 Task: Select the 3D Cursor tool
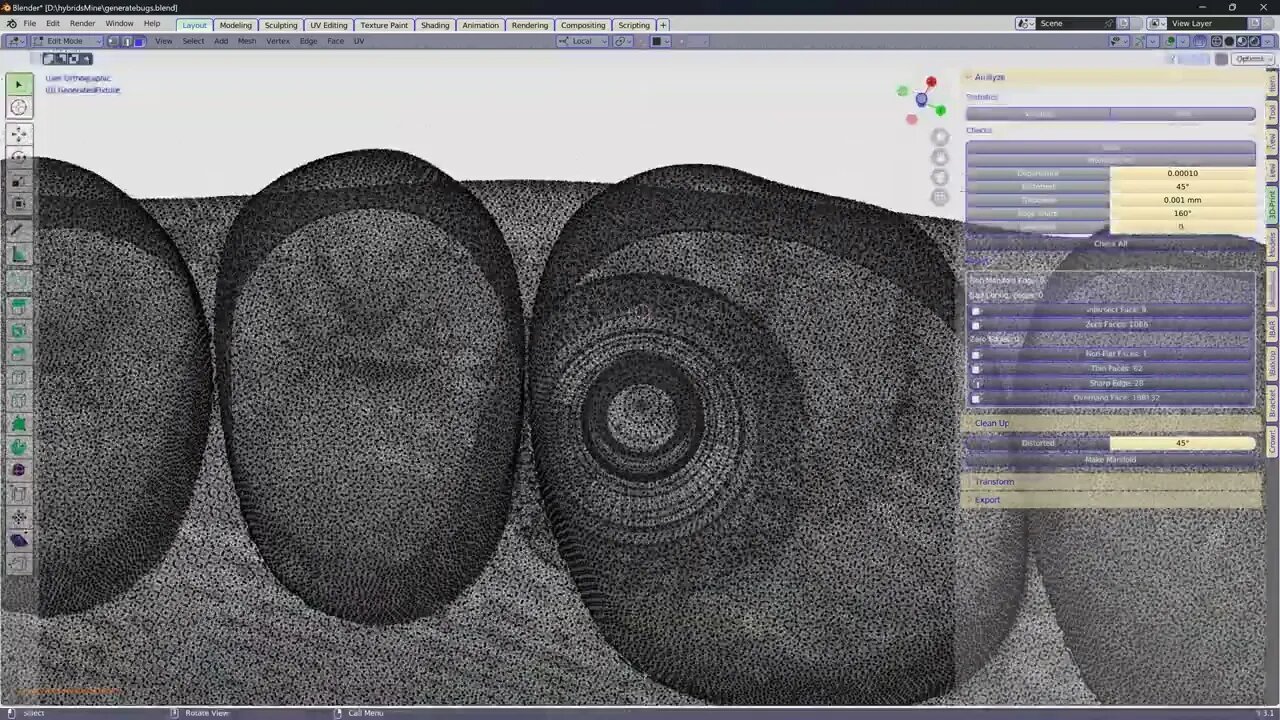pos(19,108)
